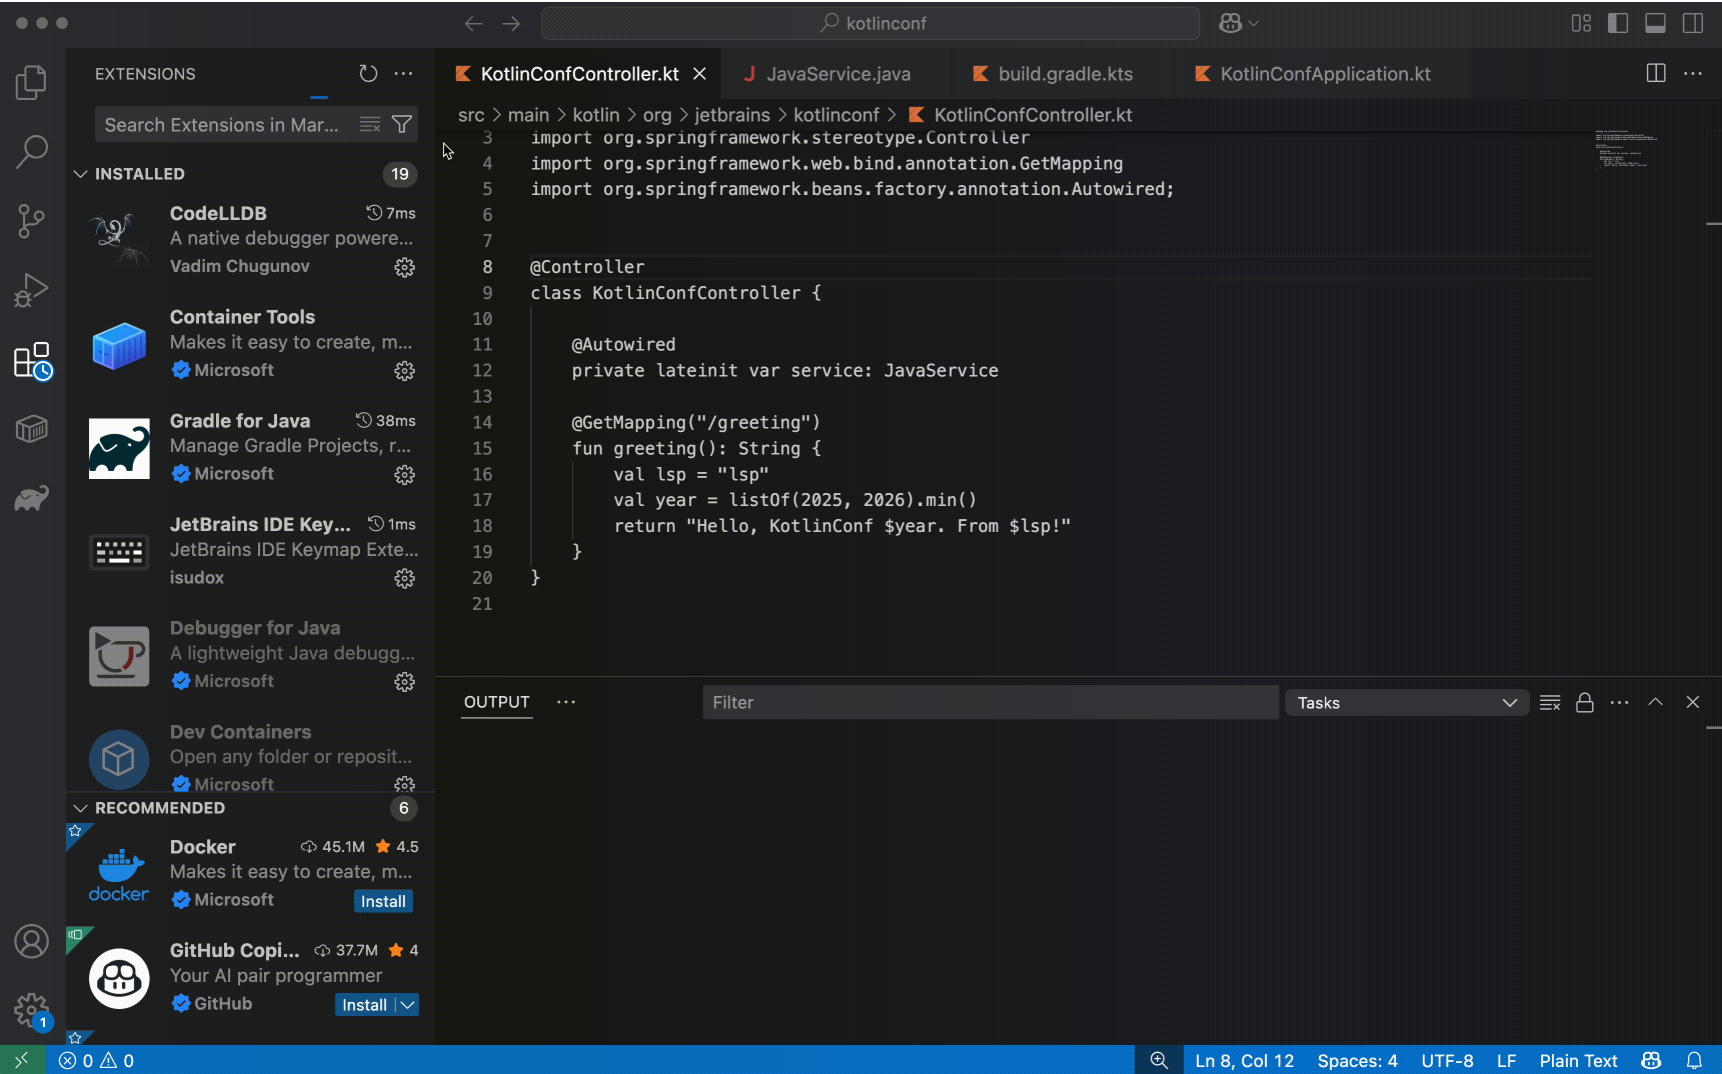Open the Container Tools activity bar icon

coord(32,429)
